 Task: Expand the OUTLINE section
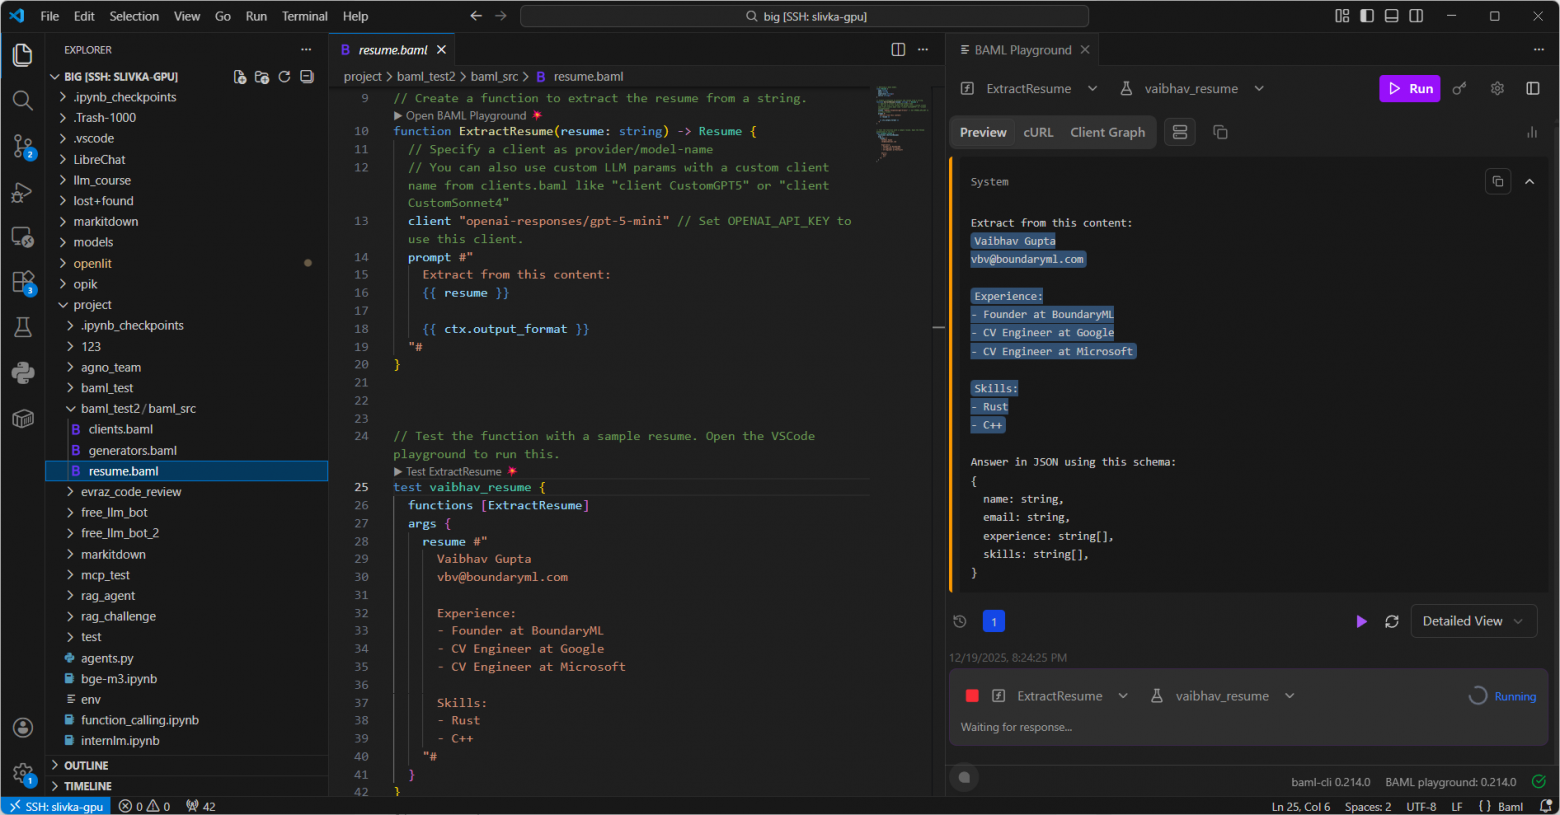tap(86, 765)
